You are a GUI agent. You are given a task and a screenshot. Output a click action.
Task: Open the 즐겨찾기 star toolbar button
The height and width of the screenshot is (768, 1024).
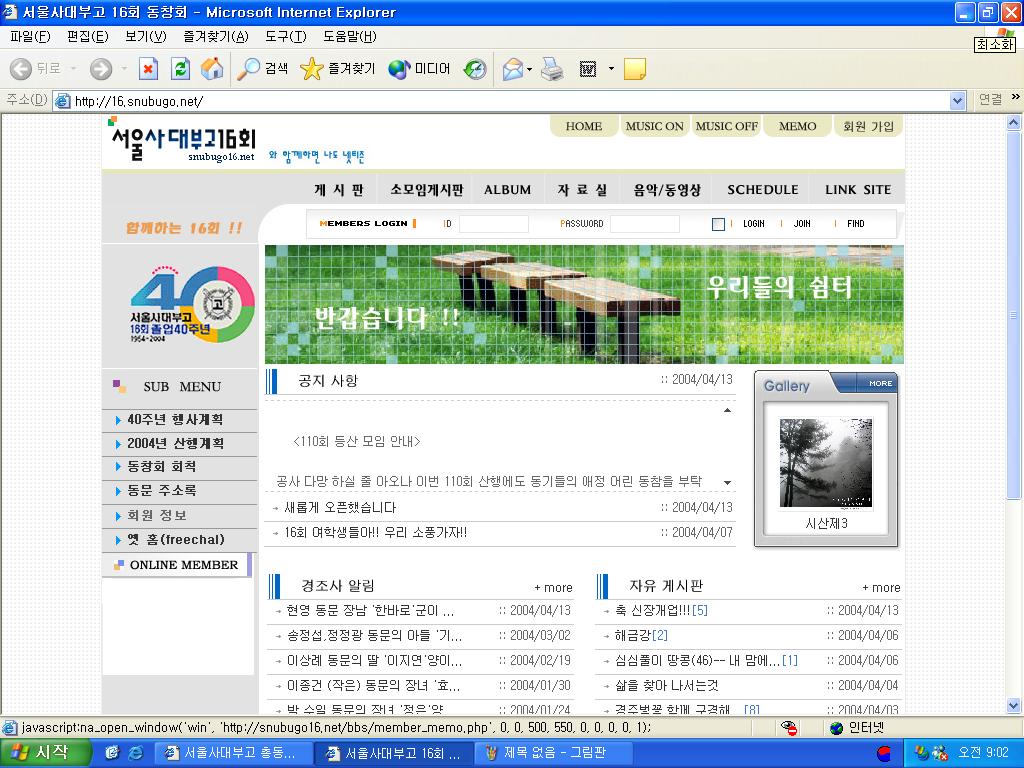[x=338, y=68]
